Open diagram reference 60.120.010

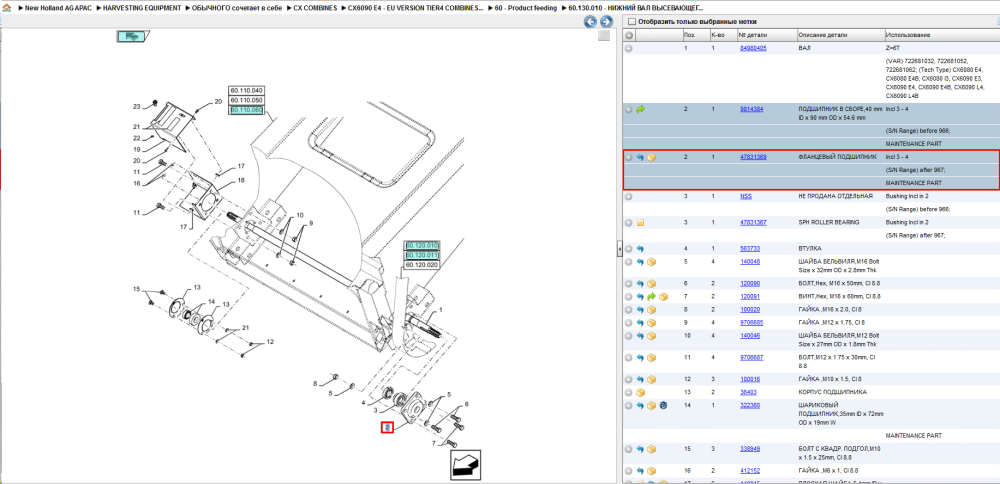422,246
